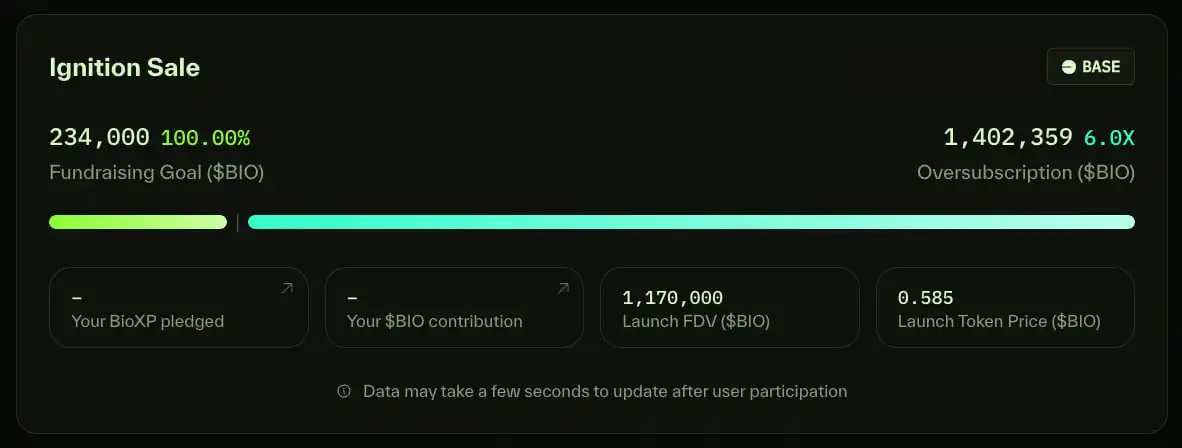Click the Launch Token Price card
The height and width of the screenshot is (448, 1182).
pos(1005,307)
